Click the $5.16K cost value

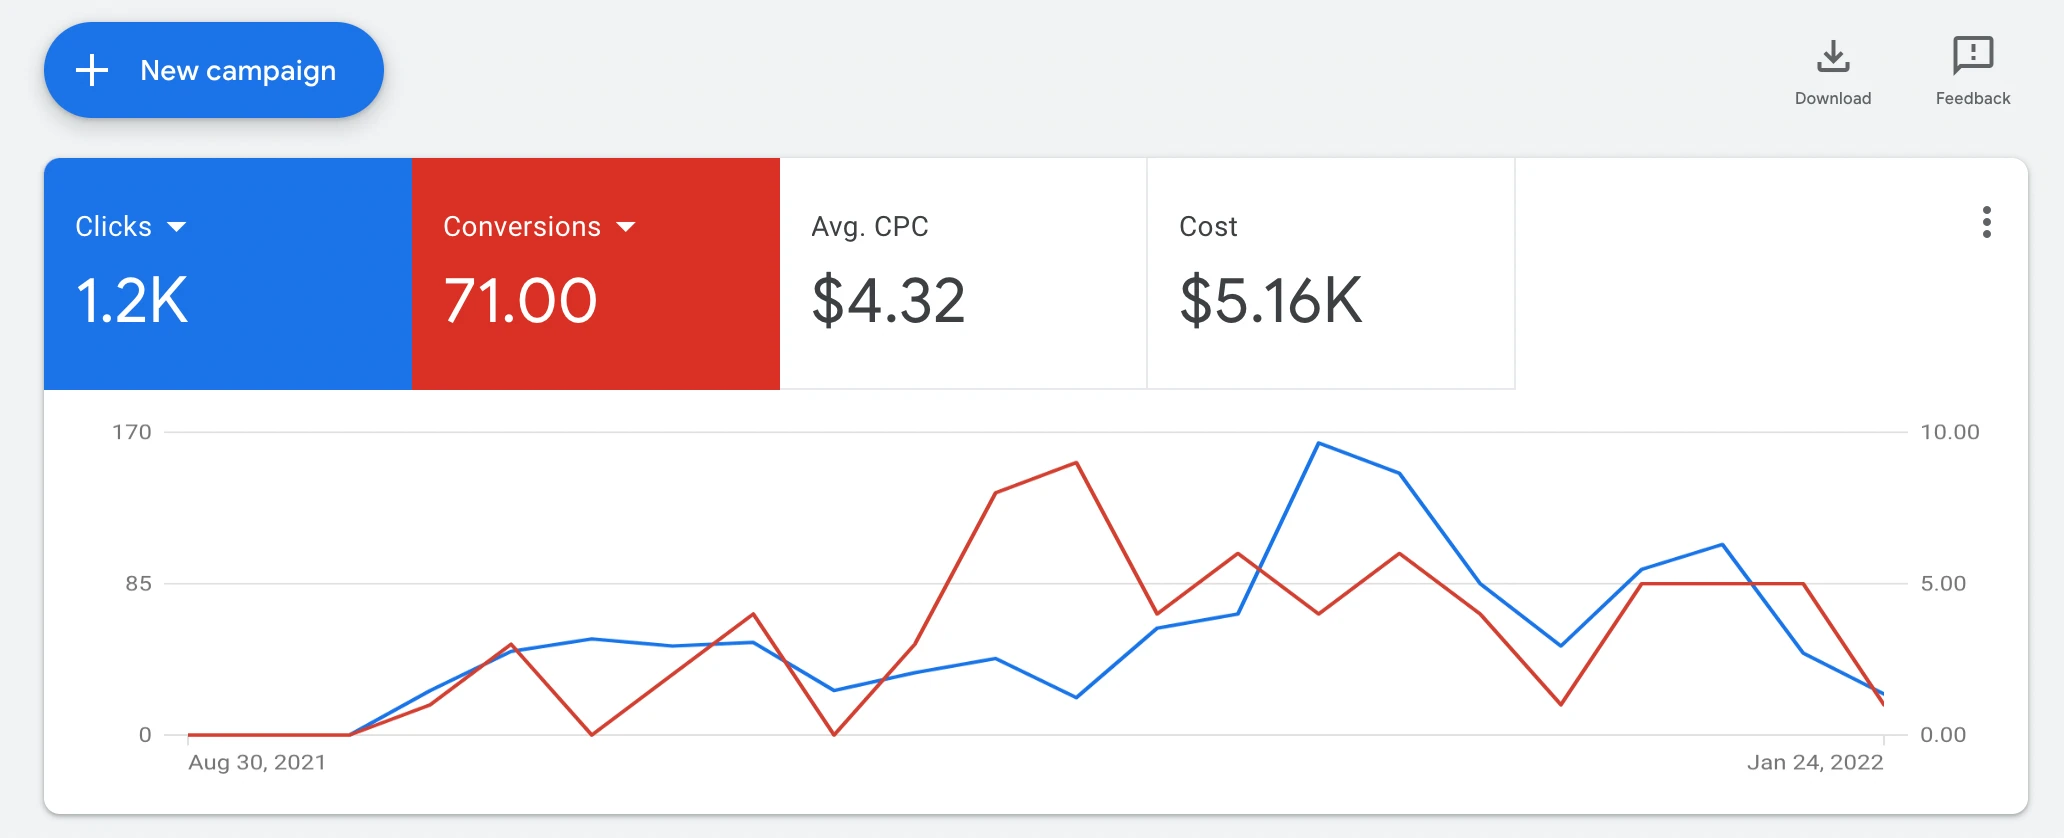click(1270, 300)
